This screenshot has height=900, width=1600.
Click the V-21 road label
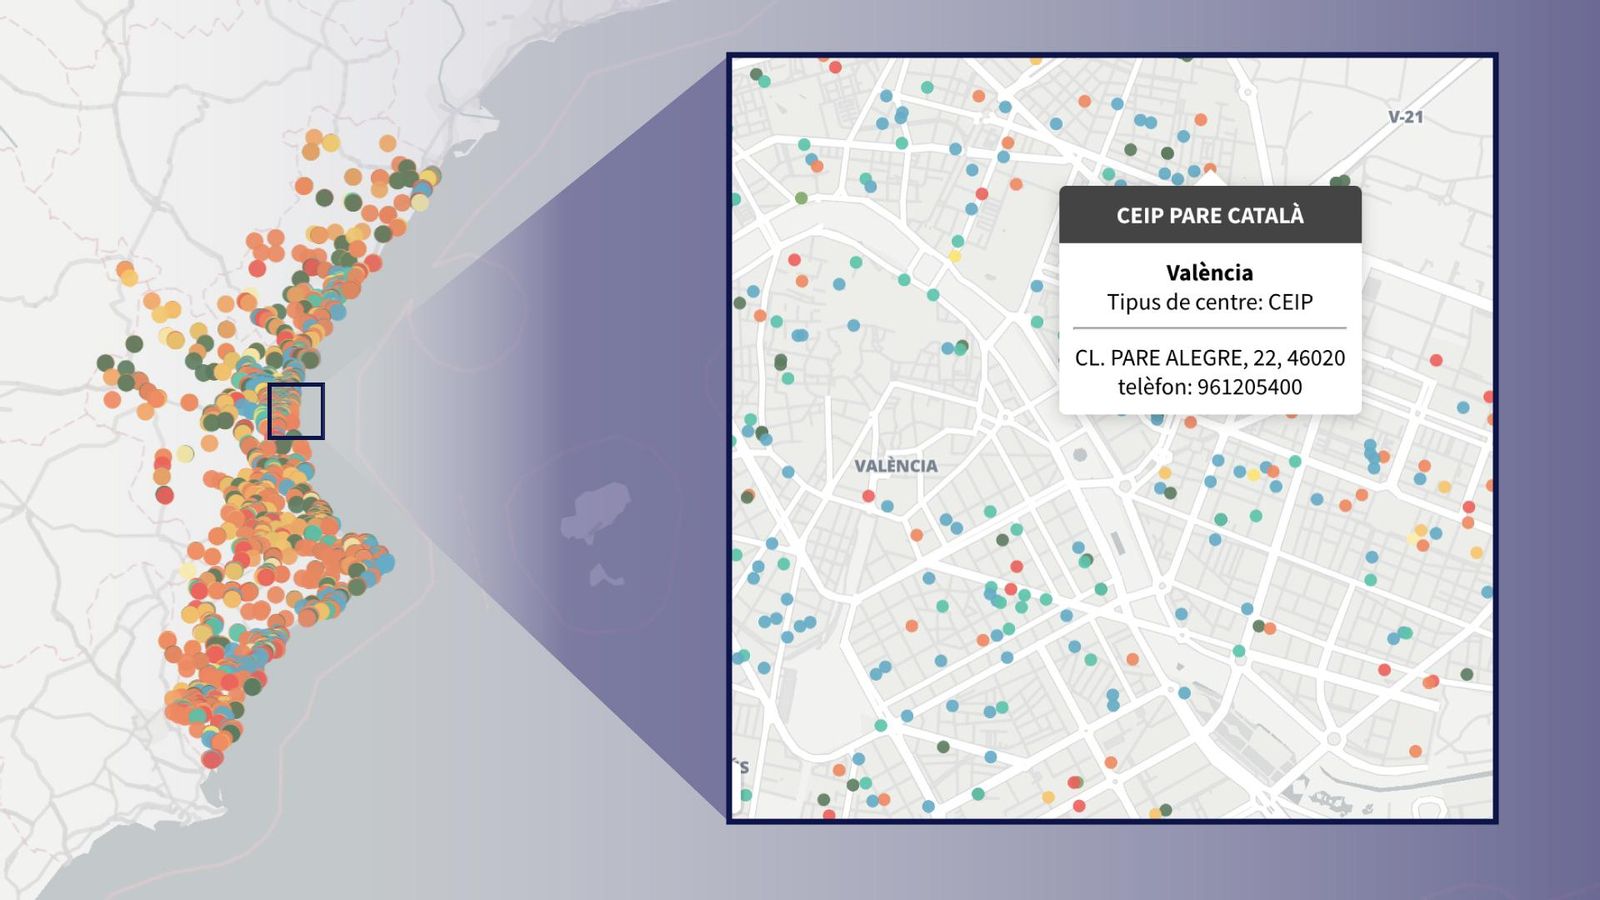point(1405,117)
